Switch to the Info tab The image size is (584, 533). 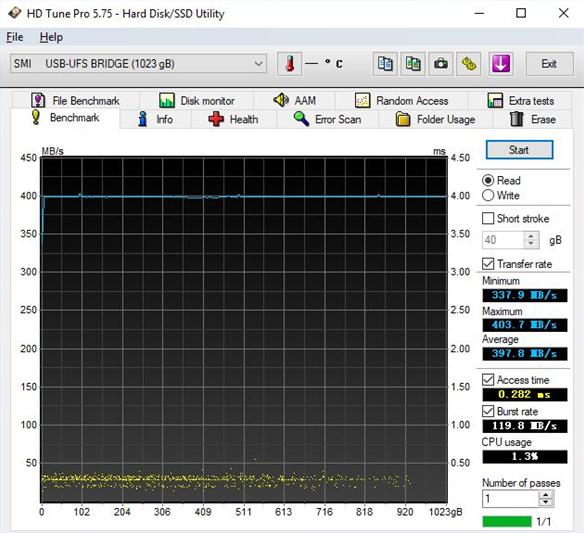156,119
